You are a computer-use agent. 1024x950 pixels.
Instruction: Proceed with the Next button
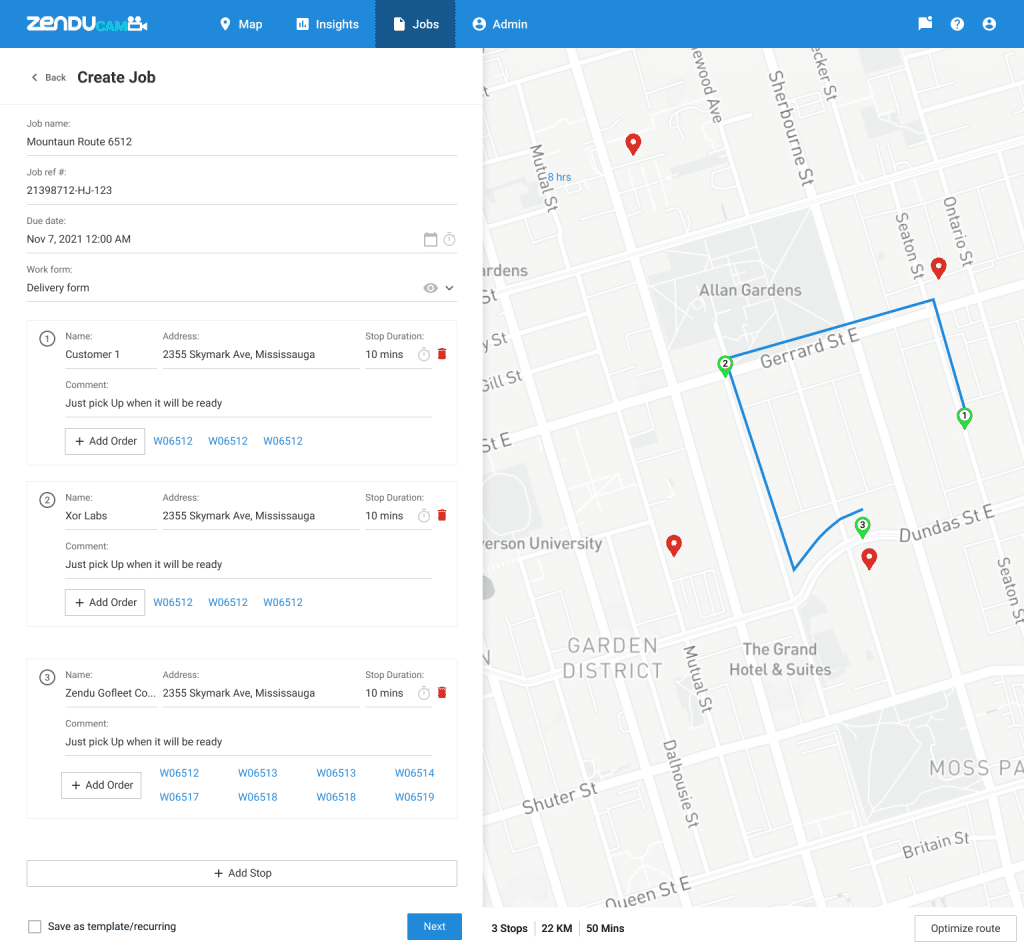(434, 926)
